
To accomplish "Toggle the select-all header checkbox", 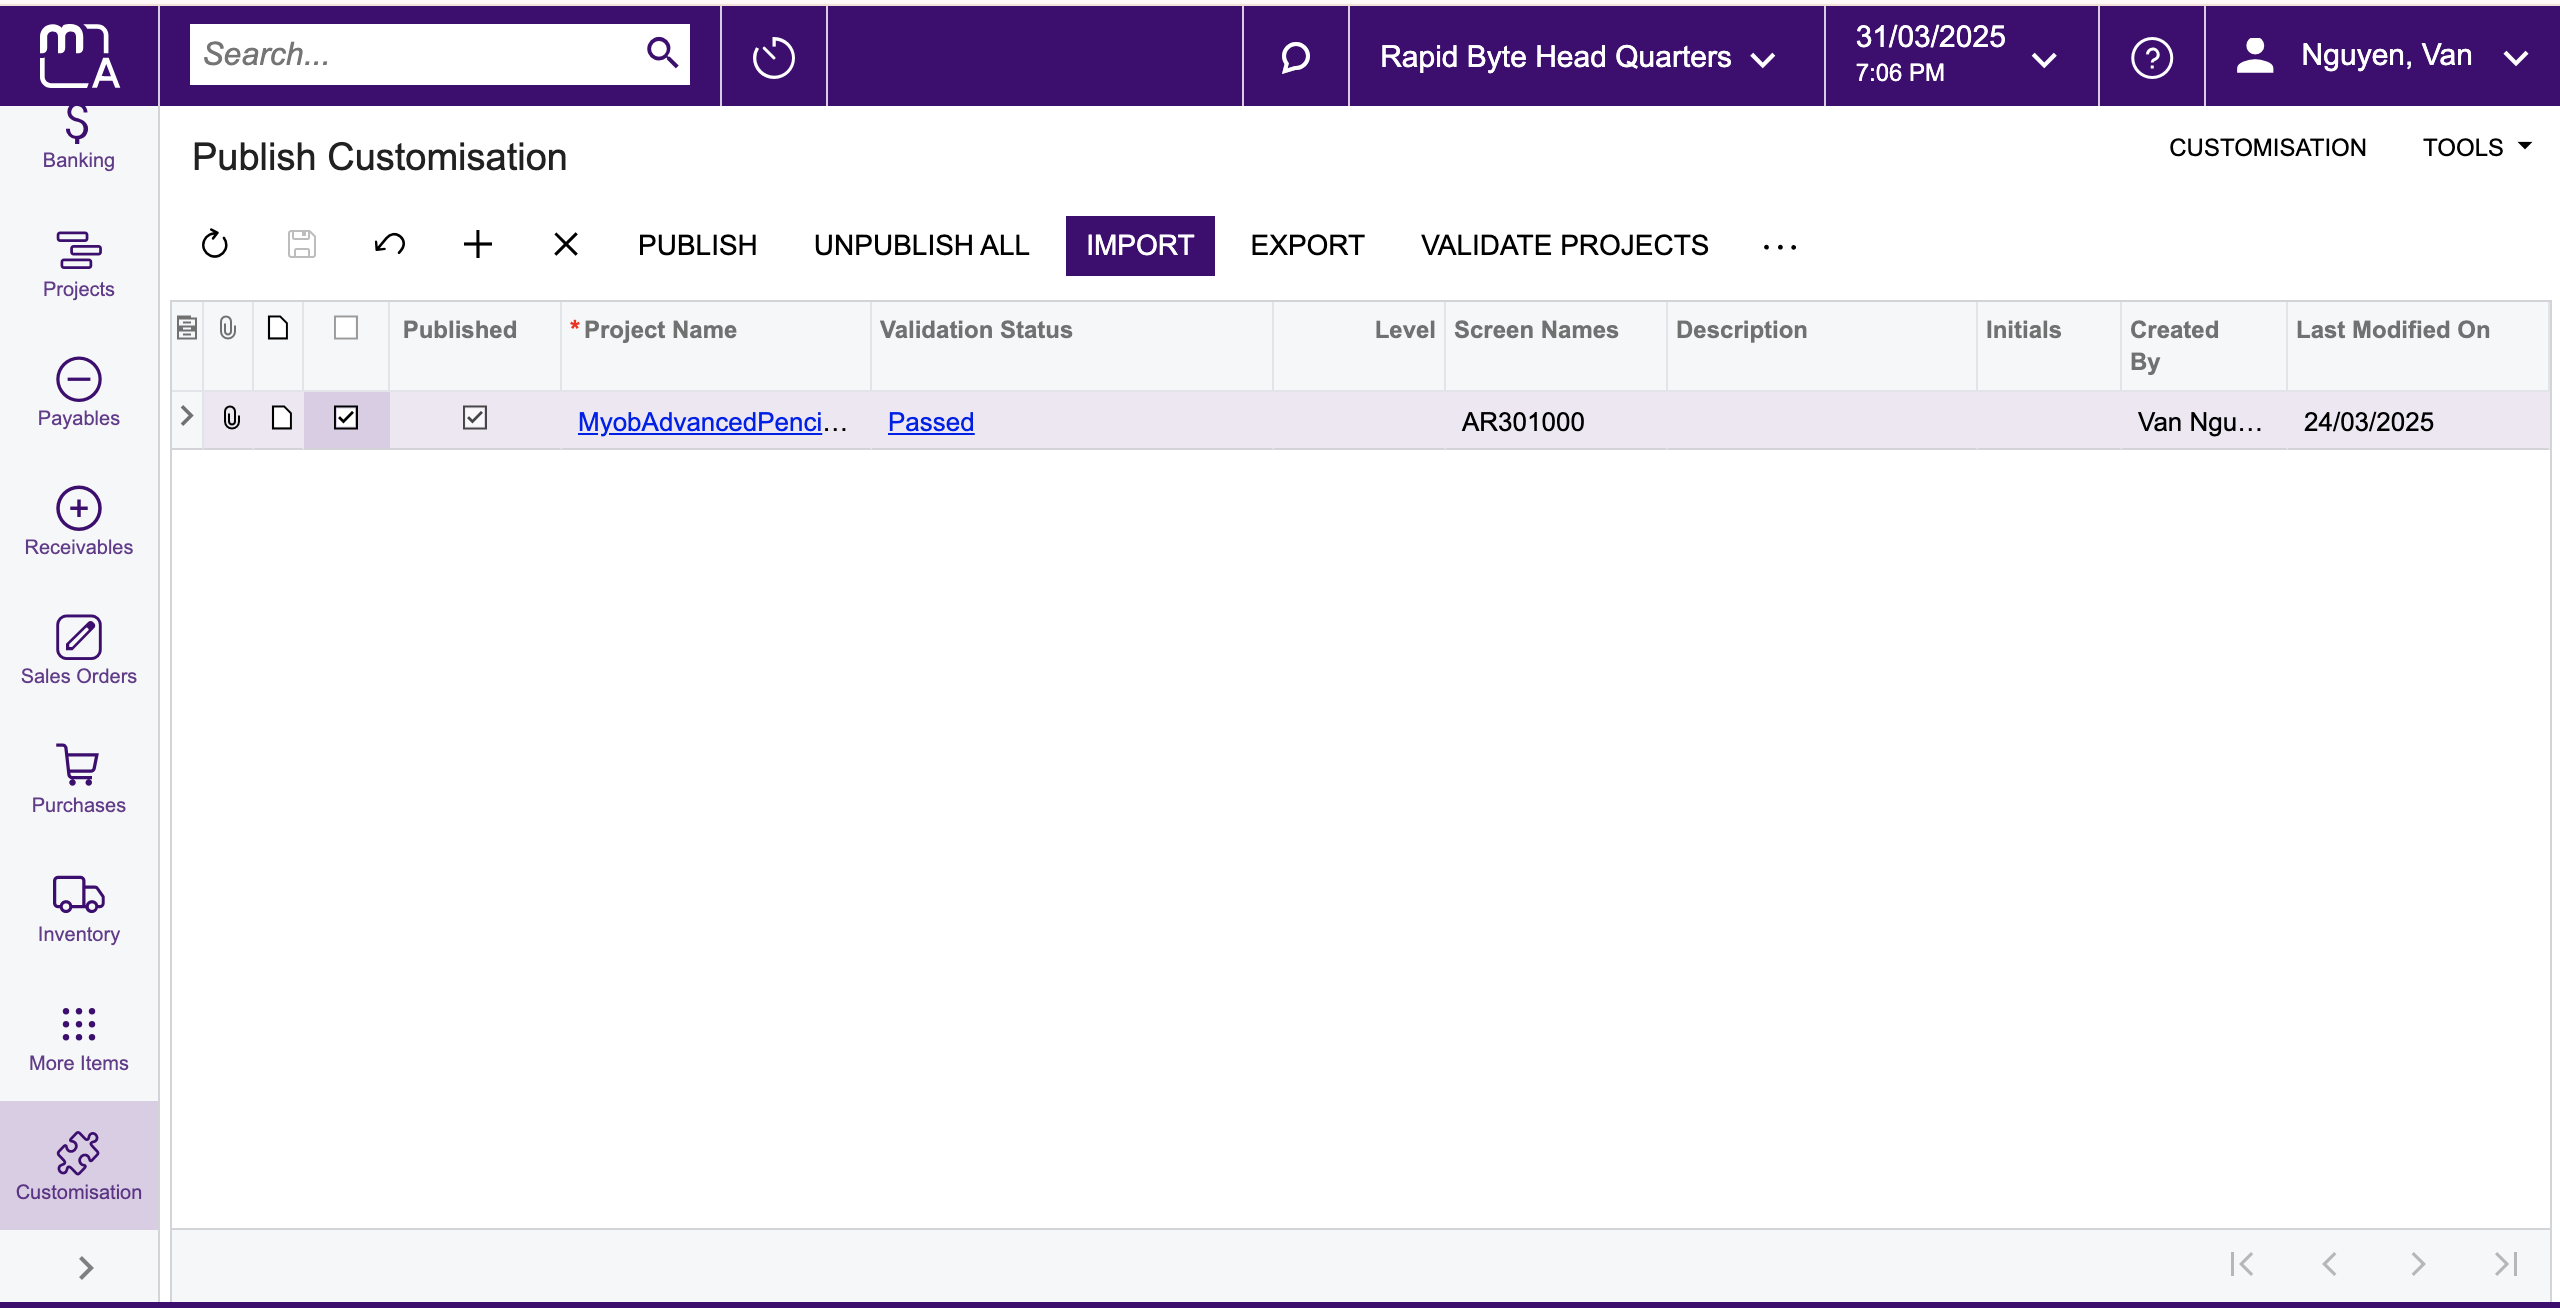I will pos(346,328).
